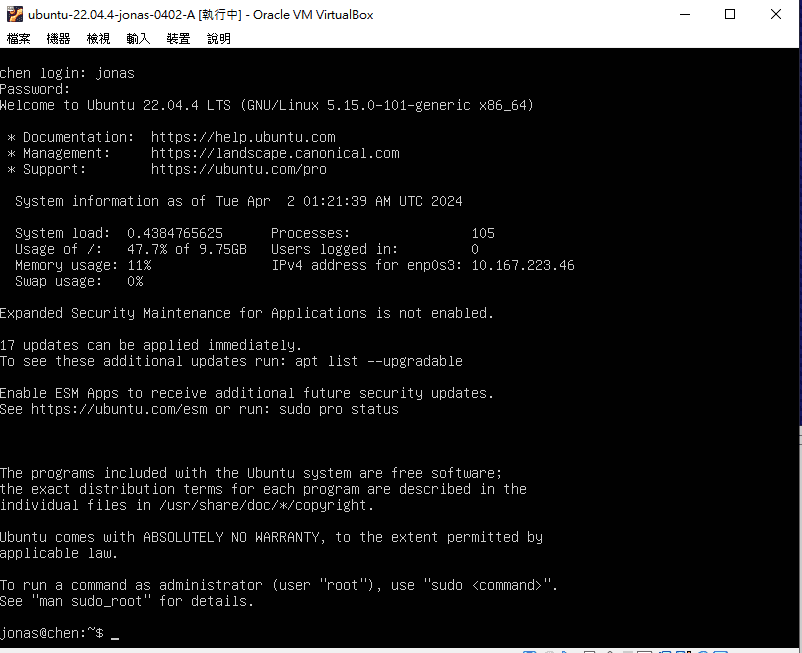Click the IPv4 address 10.167.223.46
Viewport: 802px width, 653px height.
(523, 265)
